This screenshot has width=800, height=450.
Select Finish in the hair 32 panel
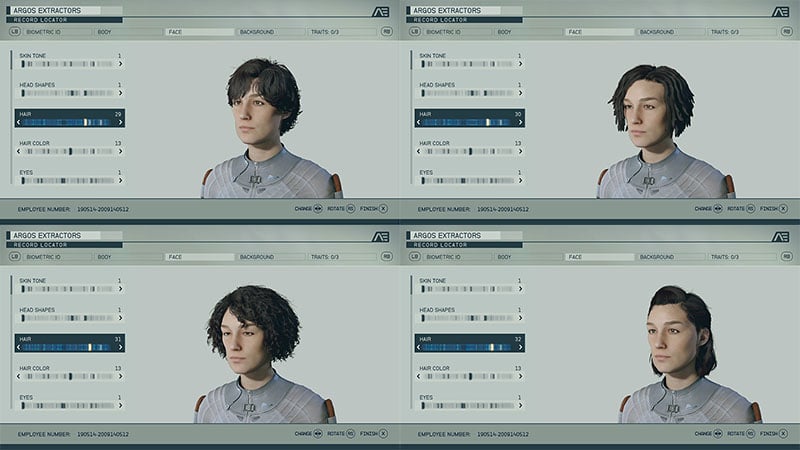[774, 434]
